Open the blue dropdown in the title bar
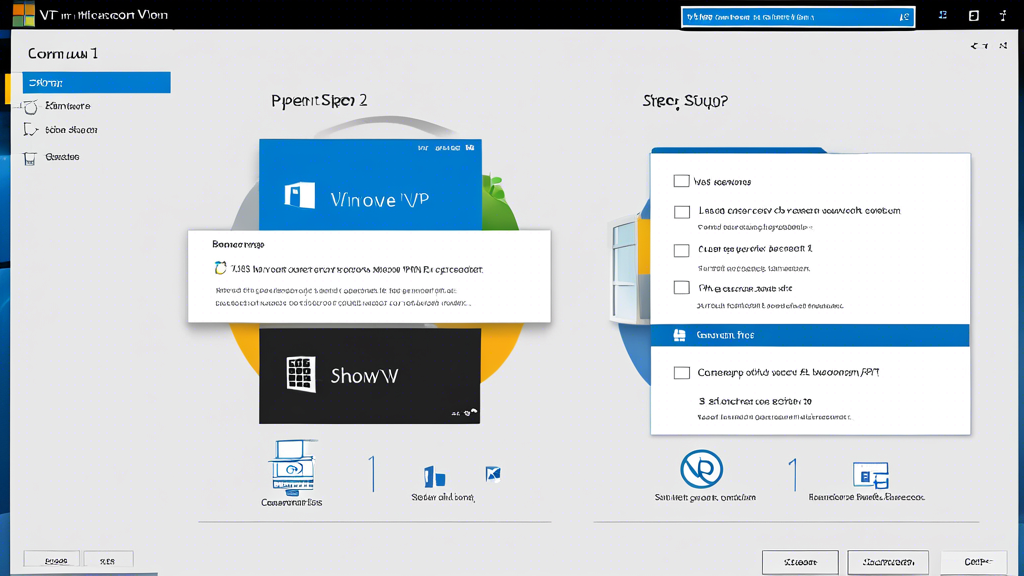The height and width of the screenshot is (576, 1024). (797, 17)
